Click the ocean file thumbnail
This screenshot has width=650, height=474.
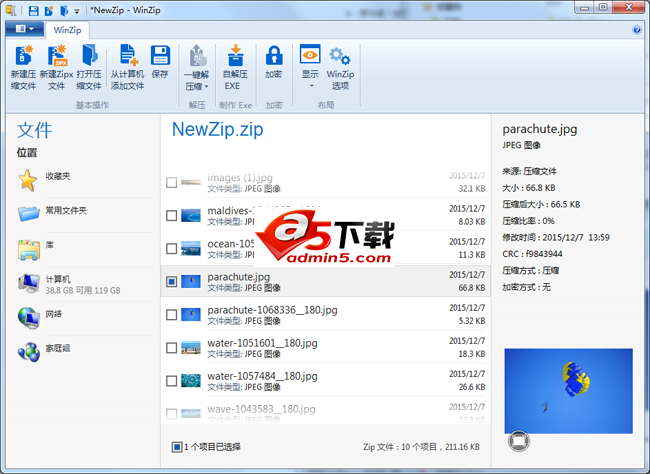[191, 248]
